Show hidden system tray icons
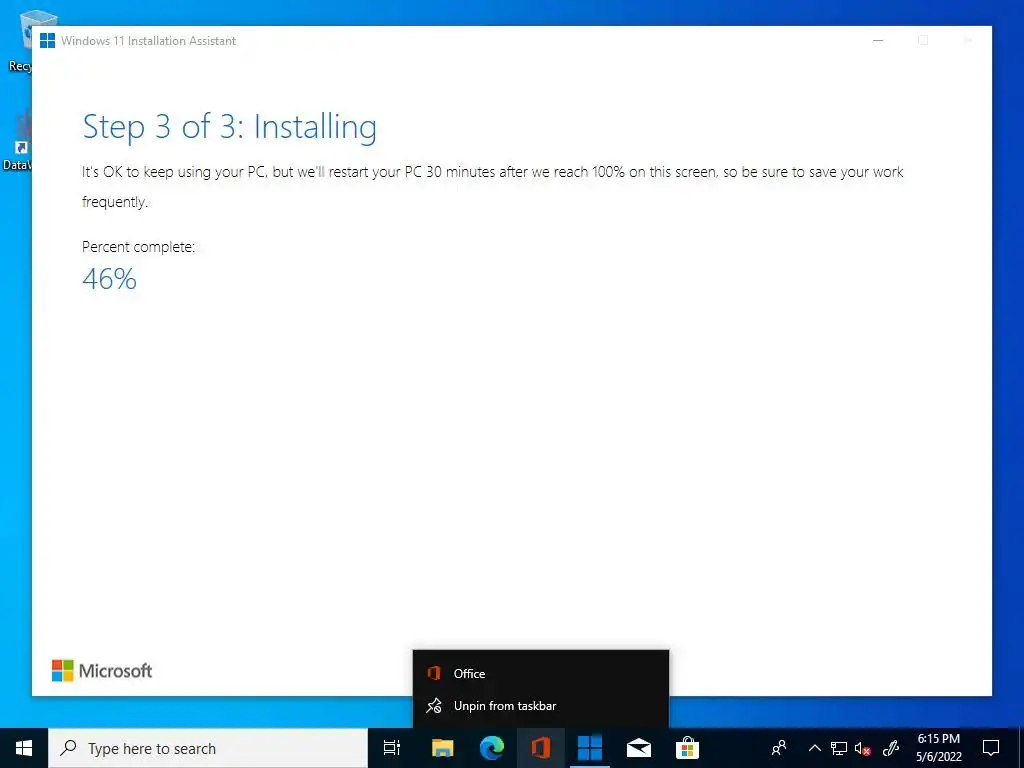The image size is (1024, 768). pos(814,748)
